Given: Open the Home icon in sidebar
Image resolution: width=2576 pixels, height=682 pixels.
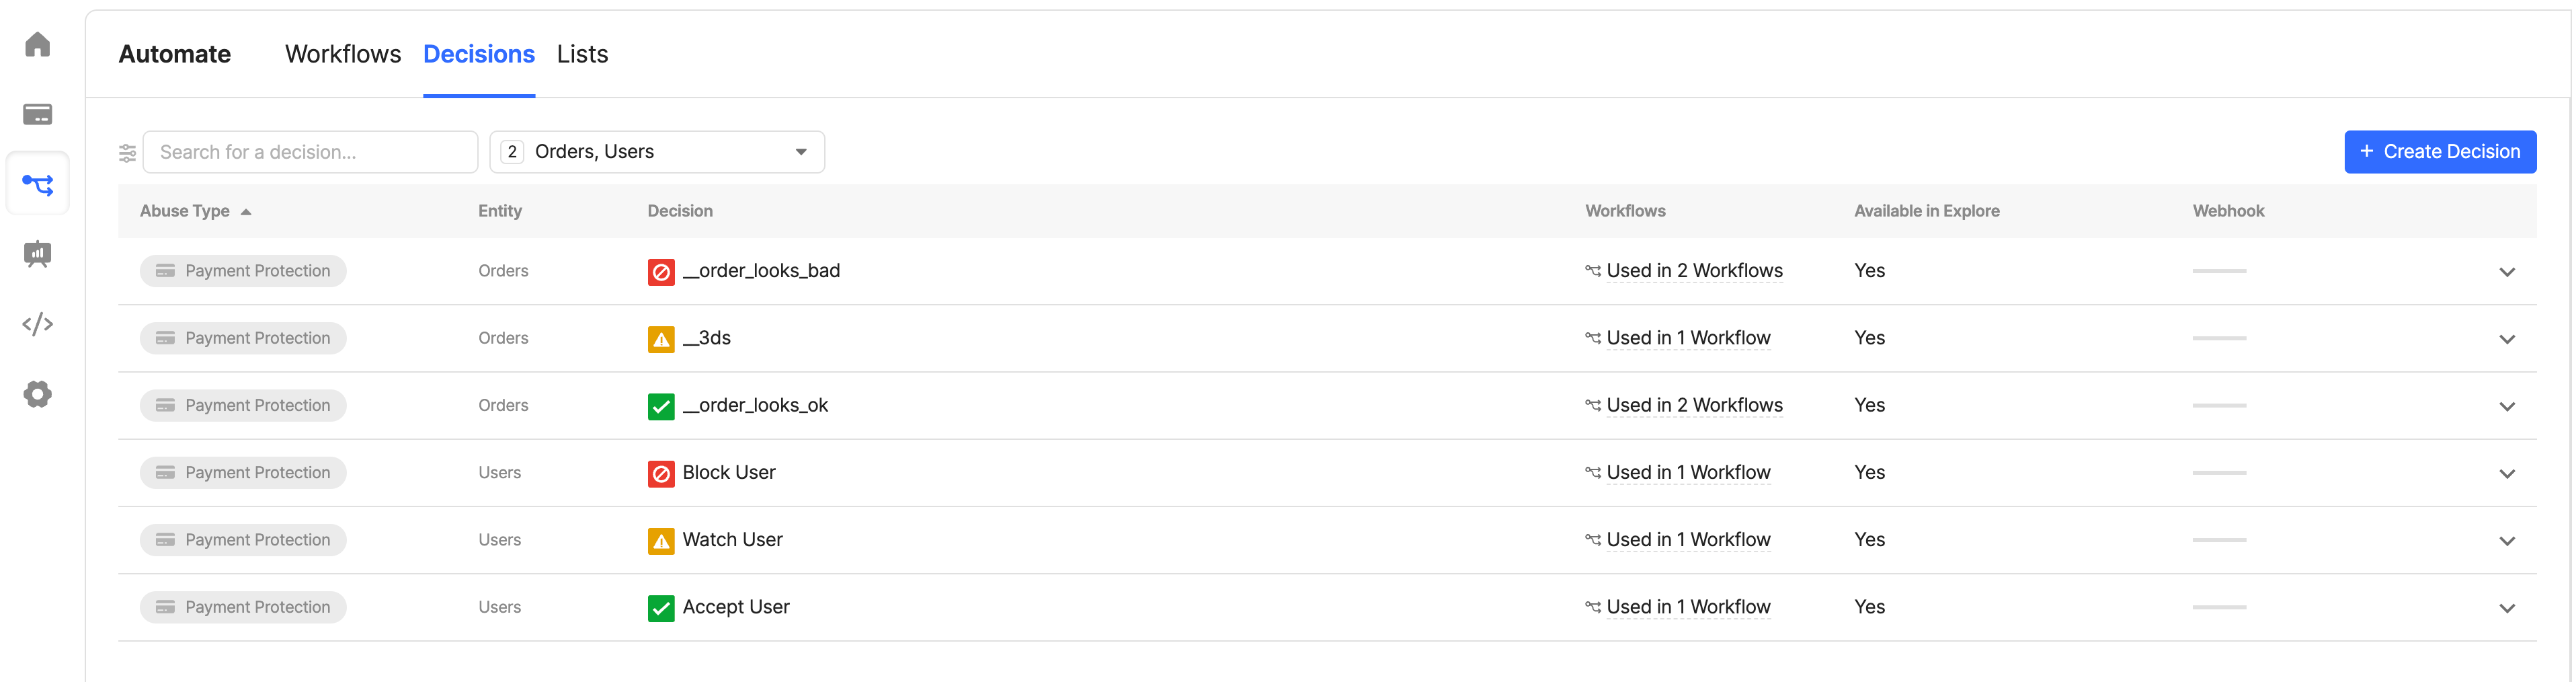Looking at the screenshot, I should coord(37,44).
